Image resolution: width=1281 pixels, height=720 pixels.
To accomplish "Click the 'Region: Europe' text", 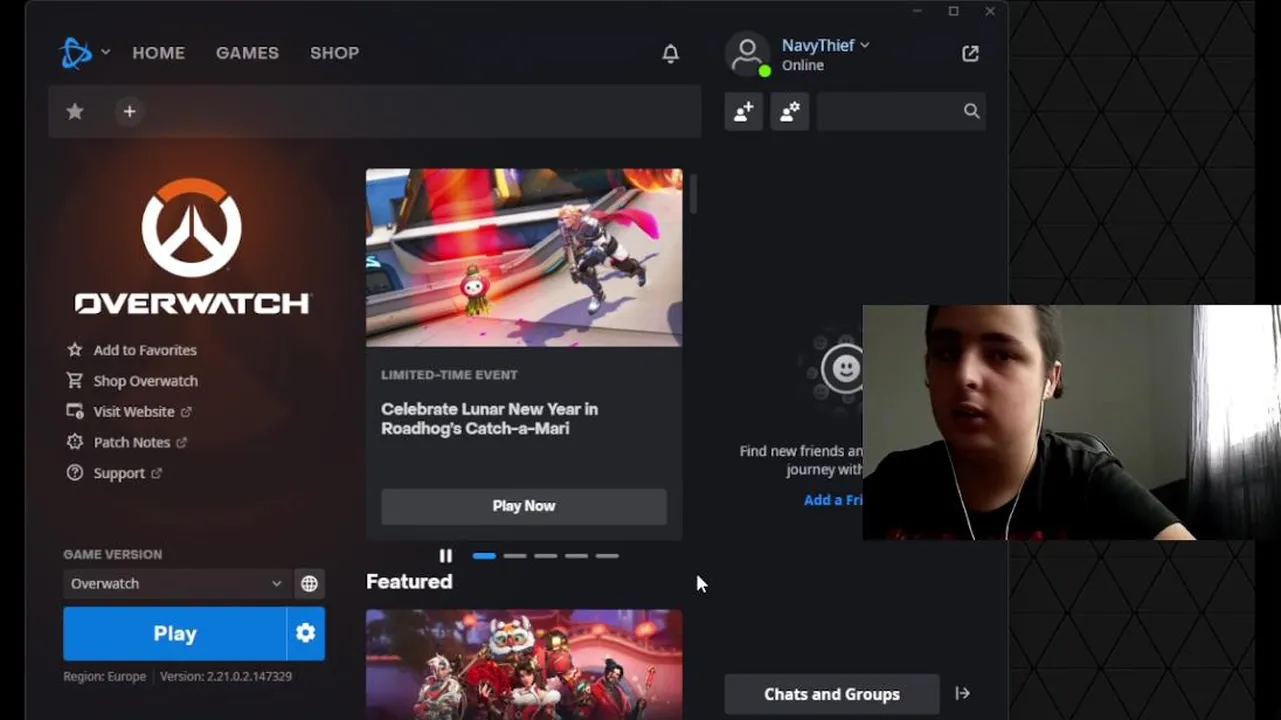I will 105,677.
